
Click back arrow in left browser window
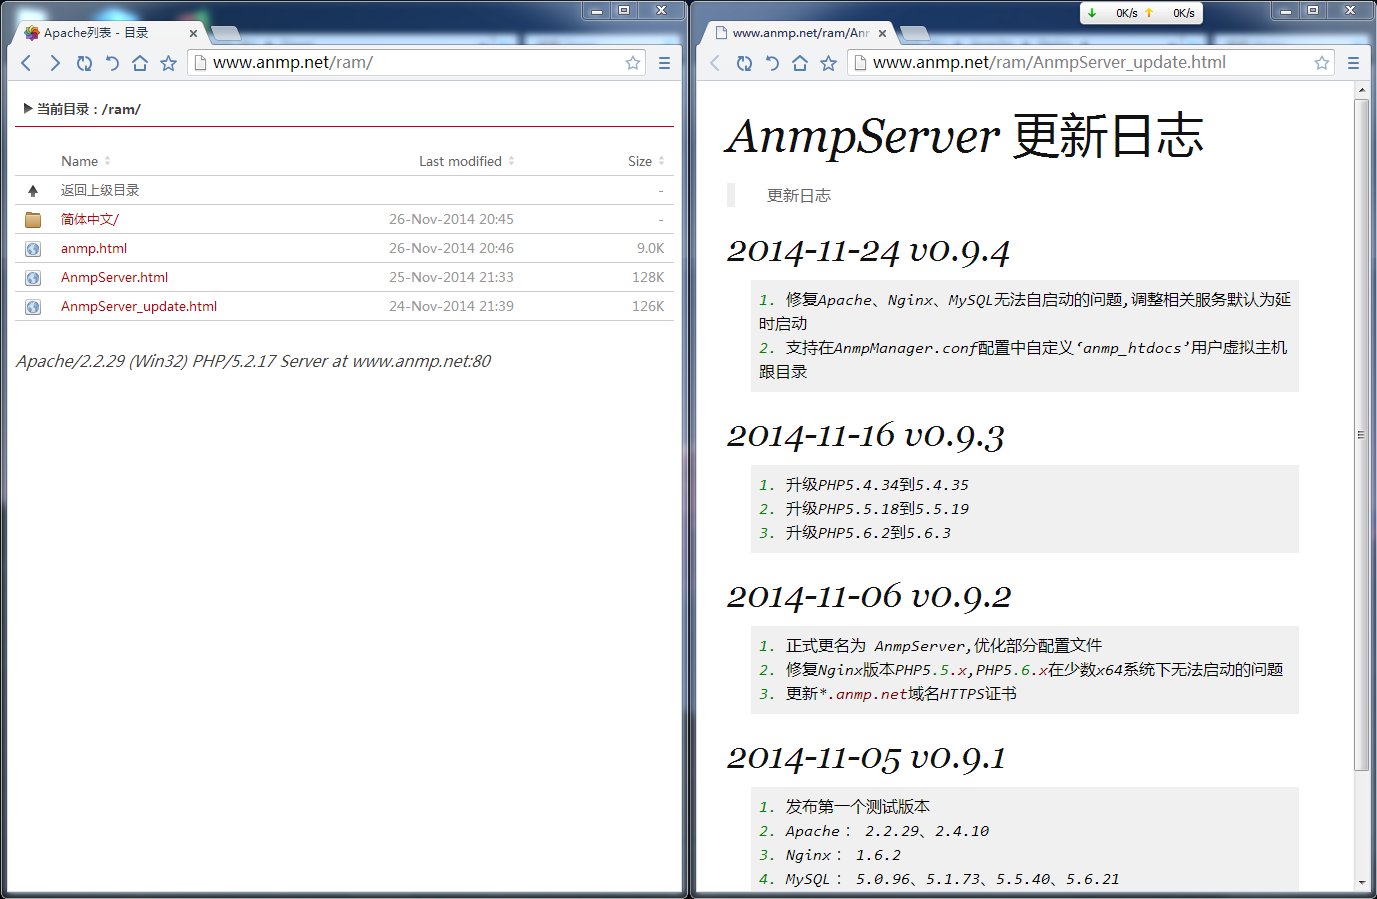click(x=27, y=63)
